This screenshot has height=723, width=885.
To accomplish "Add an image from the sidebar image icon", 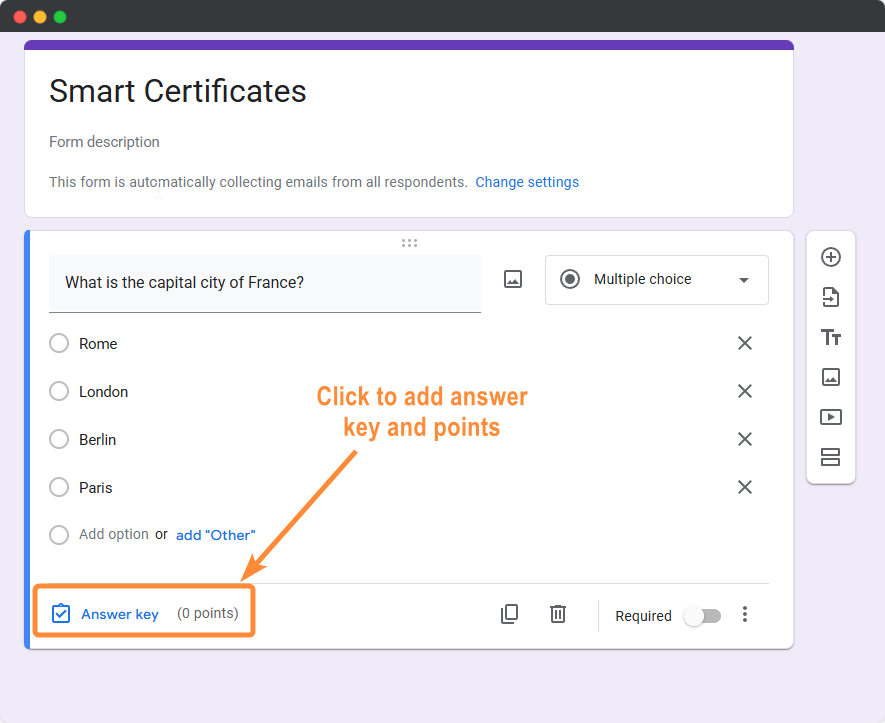I will click(831, 377).
